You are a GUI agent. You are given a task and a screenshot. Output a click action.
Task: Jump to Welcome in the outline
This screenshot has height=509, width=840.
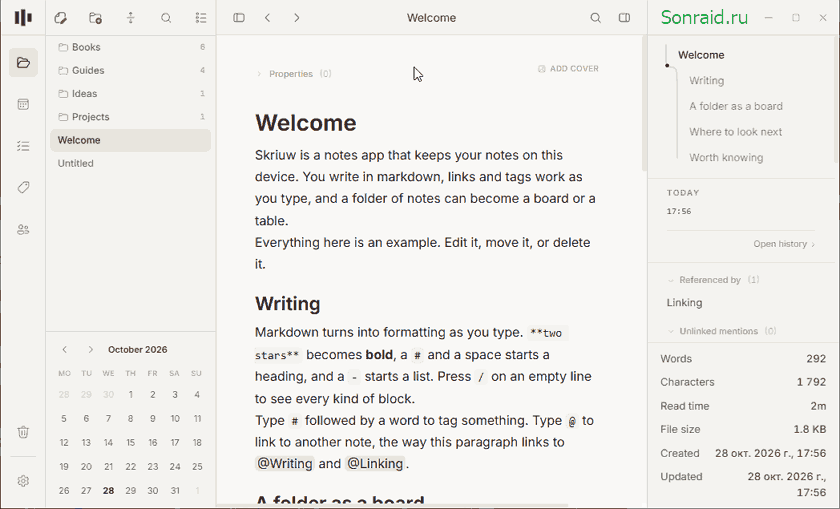click(x=701, y=55)
